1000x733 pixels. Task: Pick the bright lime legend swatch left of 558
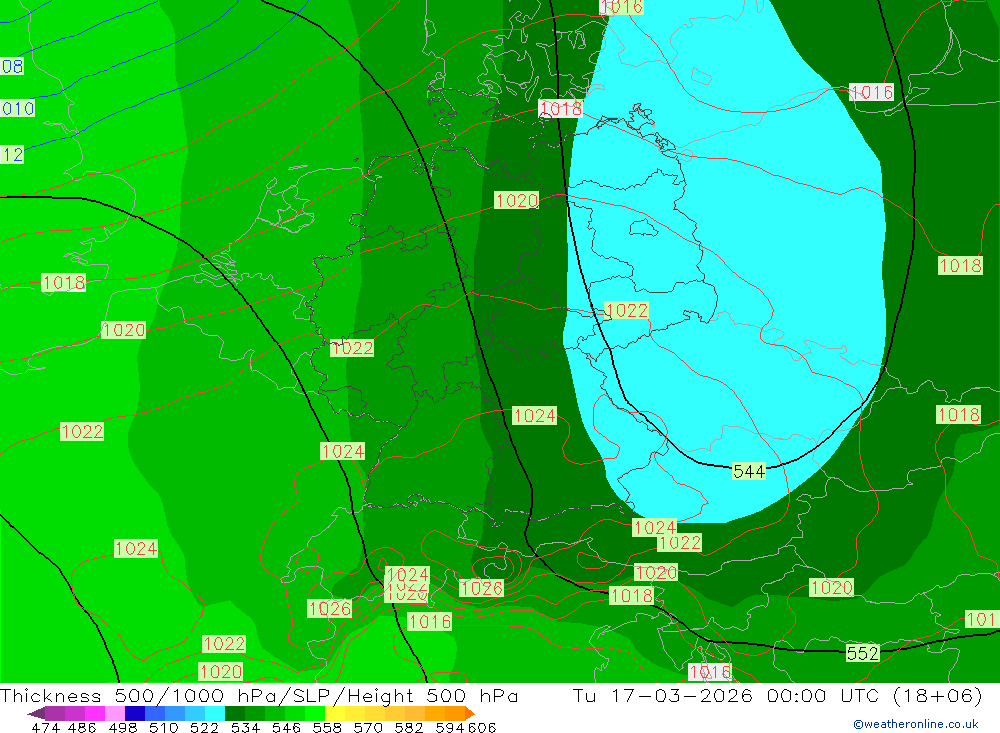point(315,713)
